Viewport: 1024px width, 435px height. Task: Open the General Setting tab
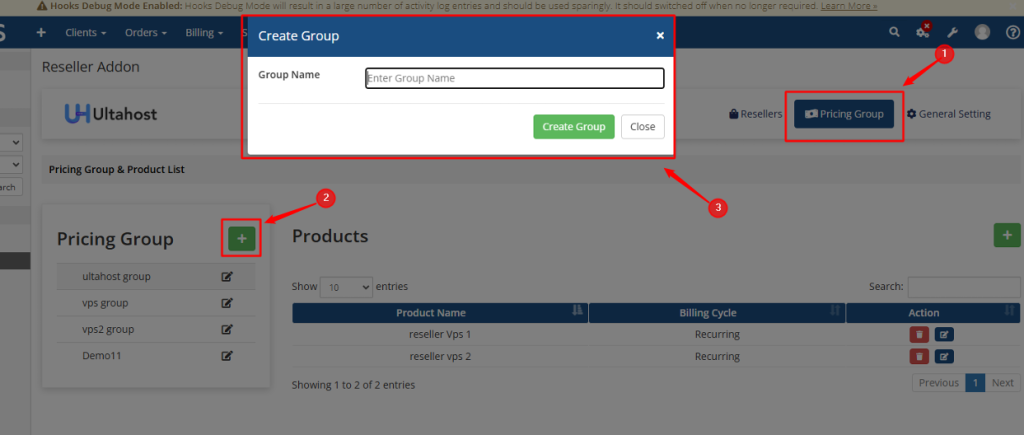tap(948, 114)
